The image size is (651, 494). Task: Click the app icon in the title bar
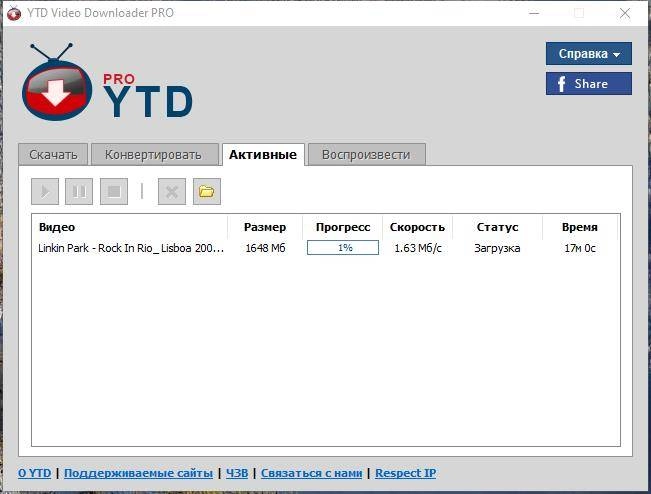click(14, 13)
